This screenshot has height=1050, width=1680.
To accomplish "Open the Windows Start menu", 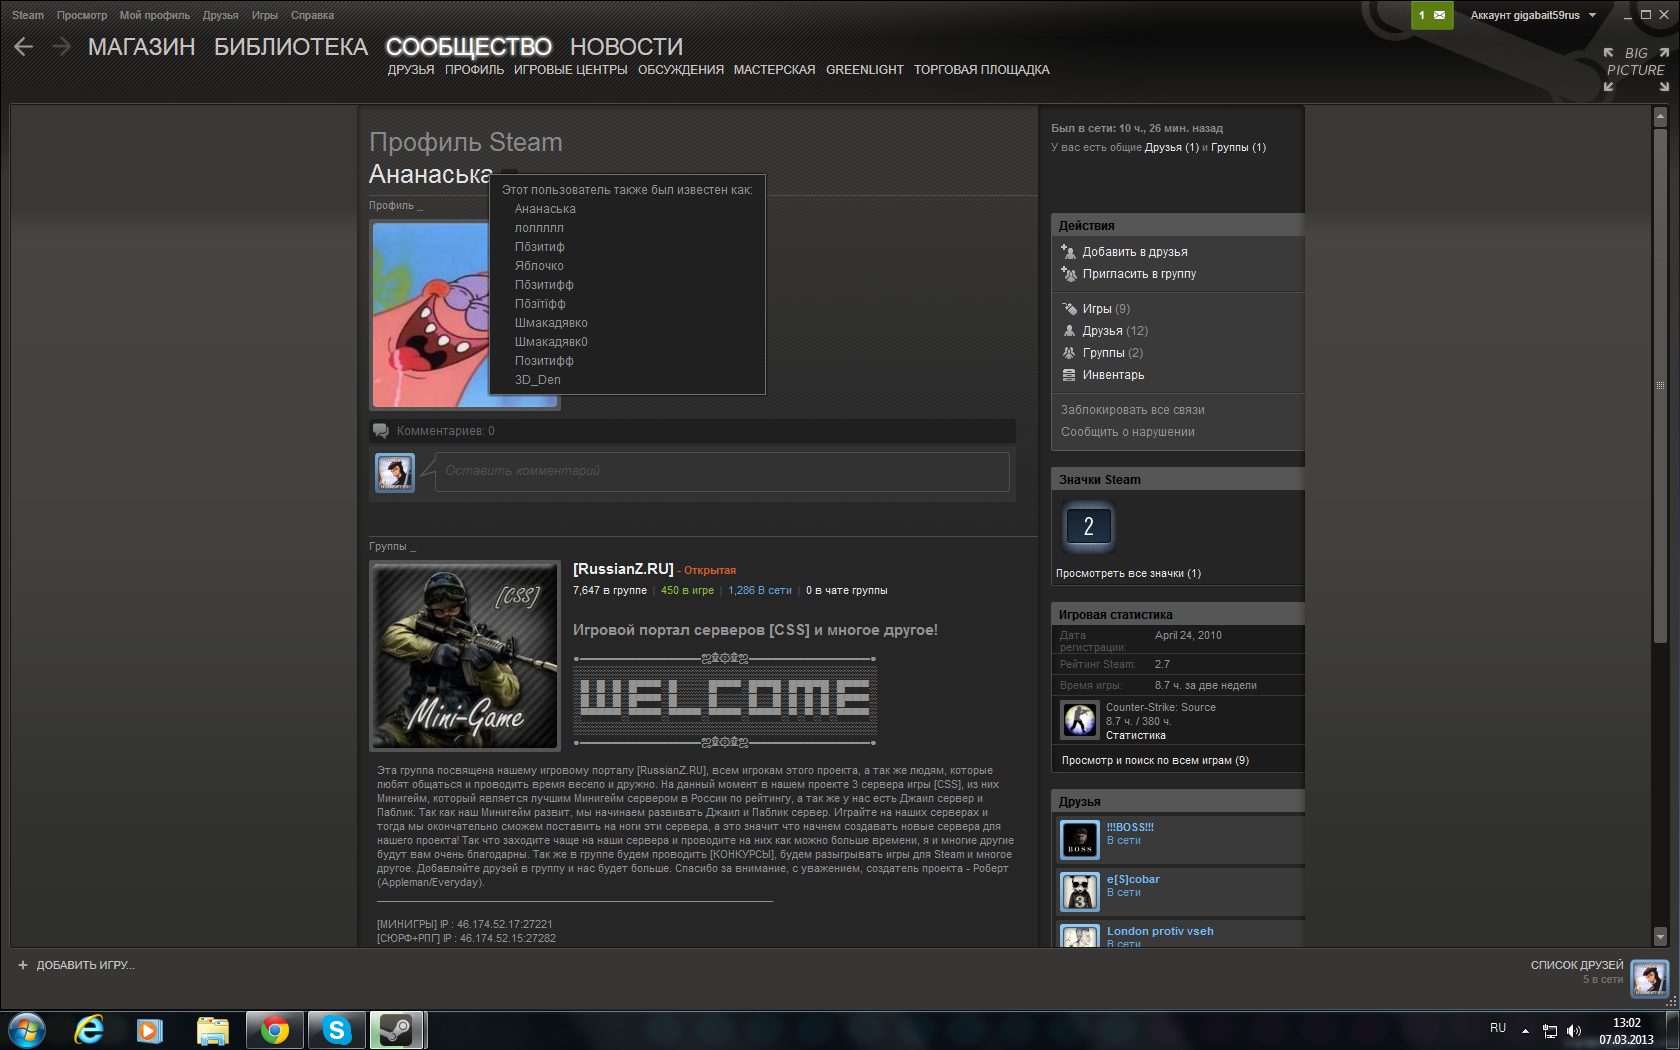I will click(27, 1030).
